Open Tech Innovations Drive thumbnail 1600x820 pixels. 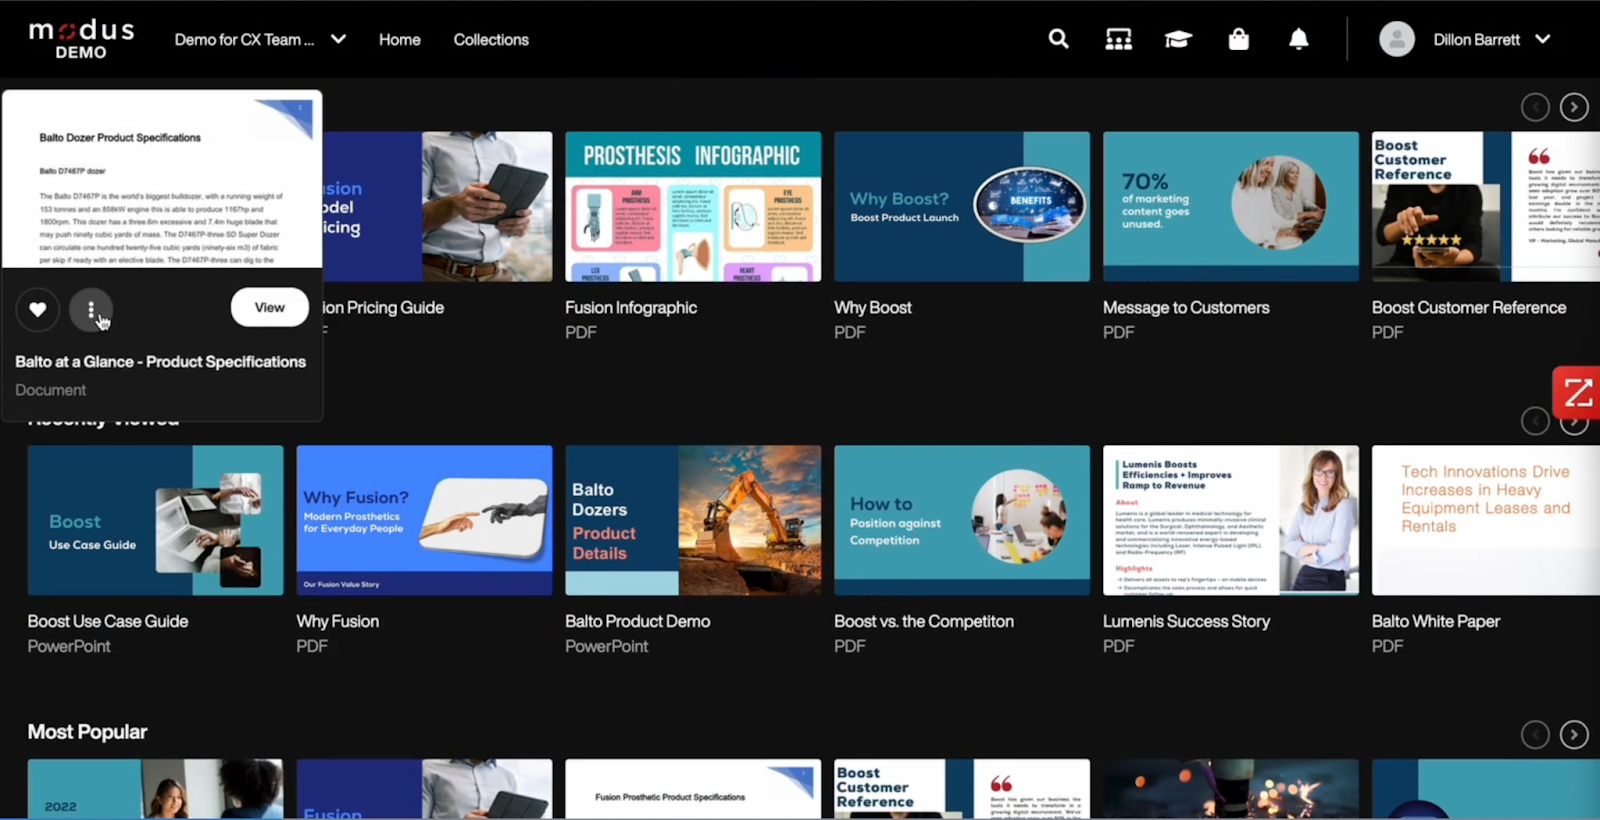pos(1486,520)
